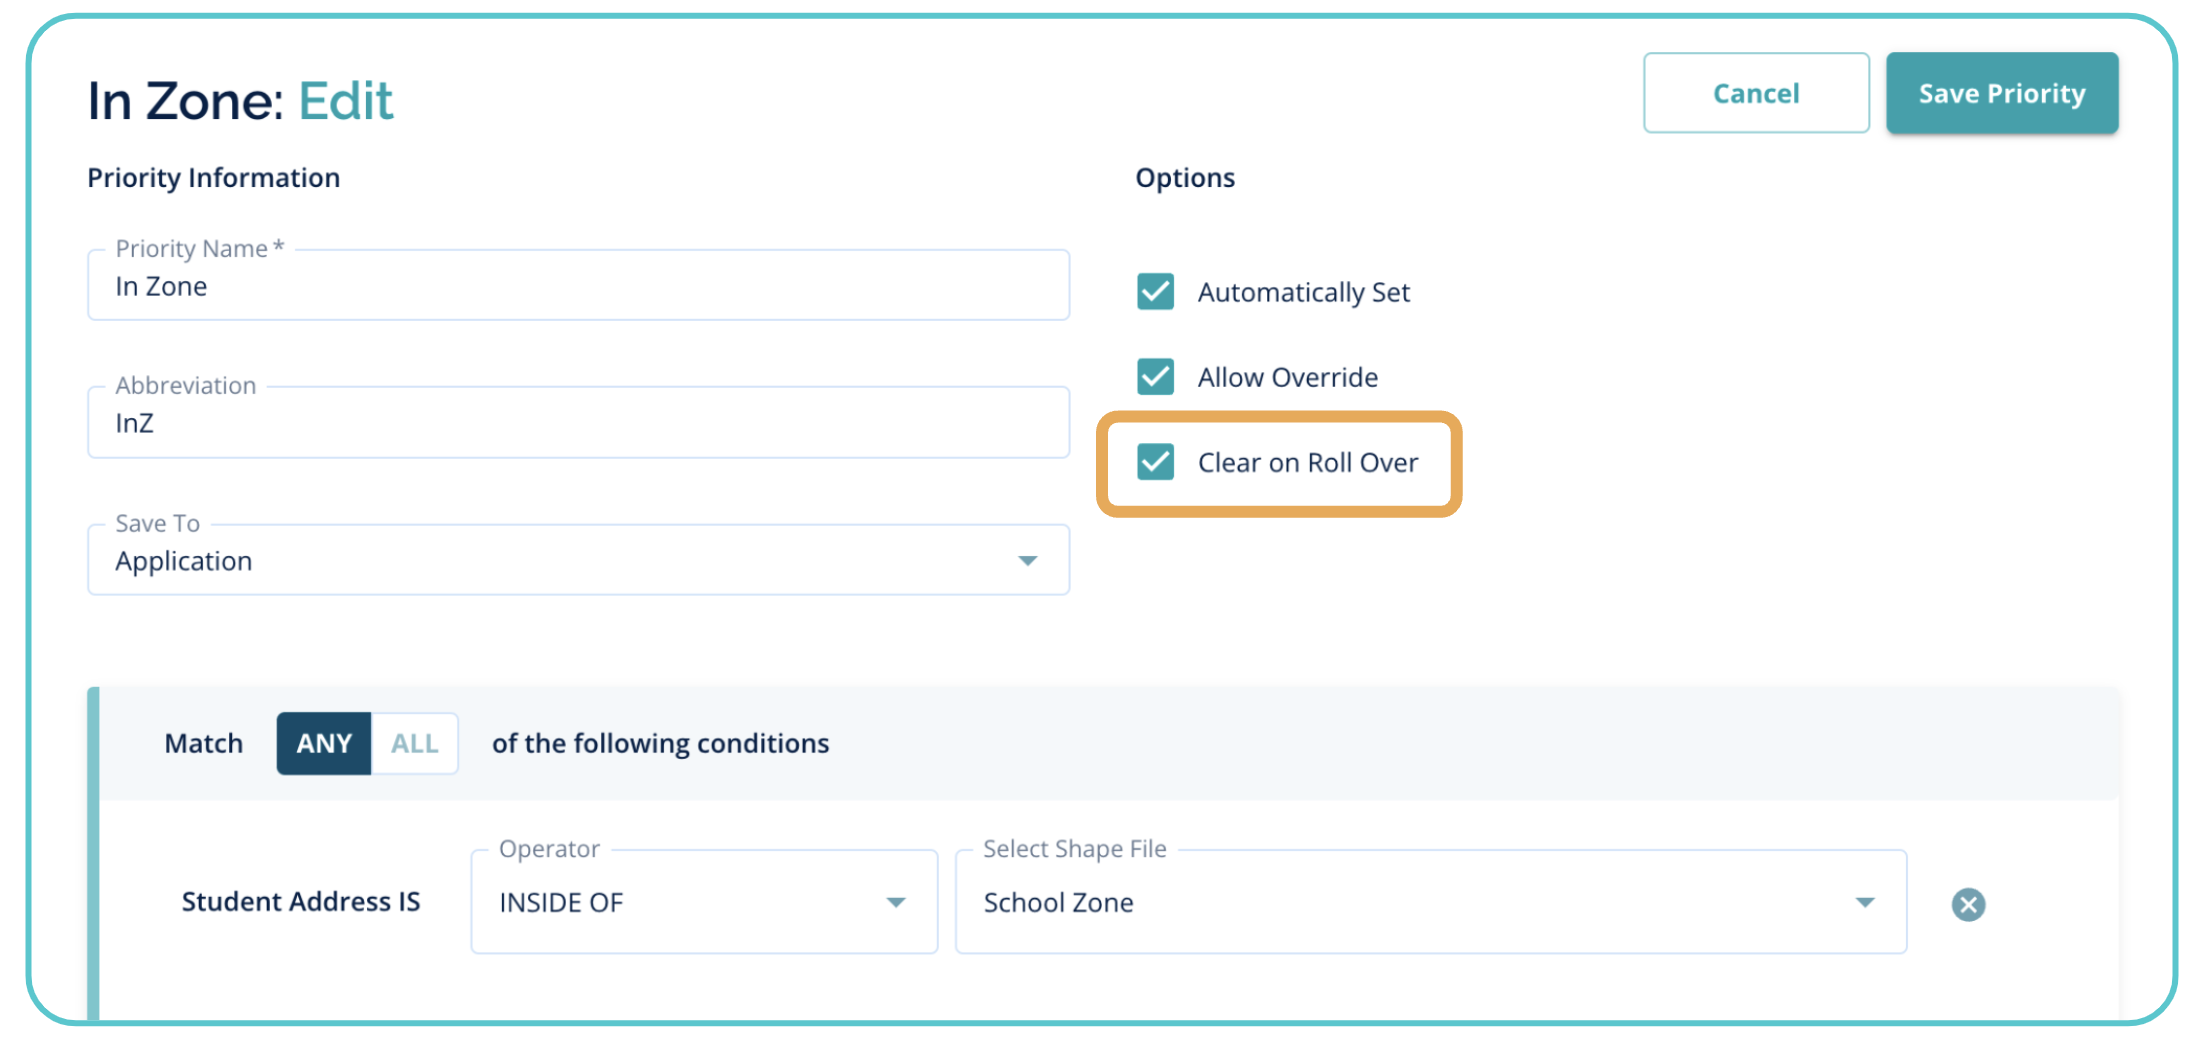Switch match mode to ALL
This screenshot has width=2200, height=1052.
point(414,744)
